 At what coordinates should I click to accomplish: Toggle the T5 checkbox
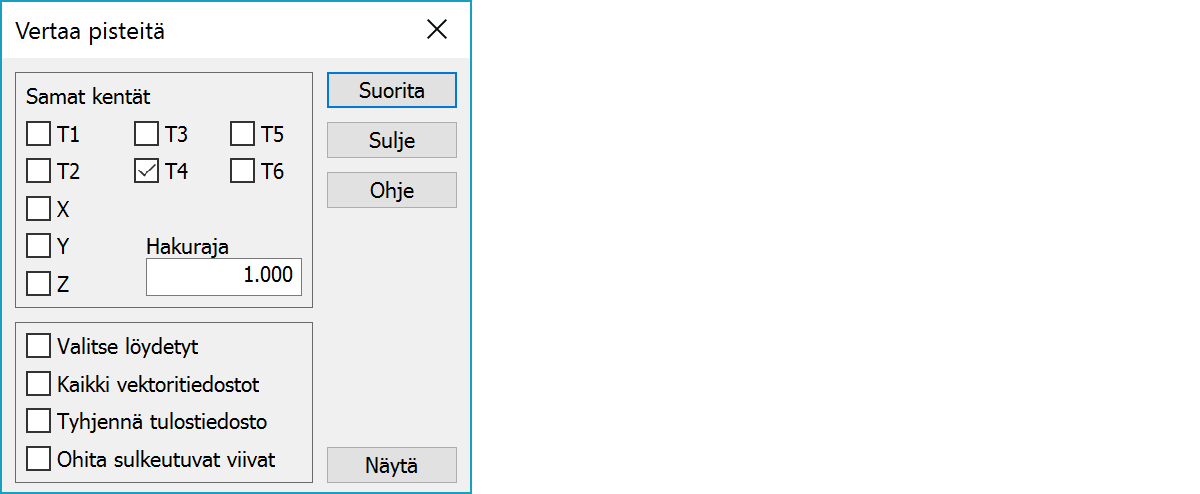click(243, 134)
